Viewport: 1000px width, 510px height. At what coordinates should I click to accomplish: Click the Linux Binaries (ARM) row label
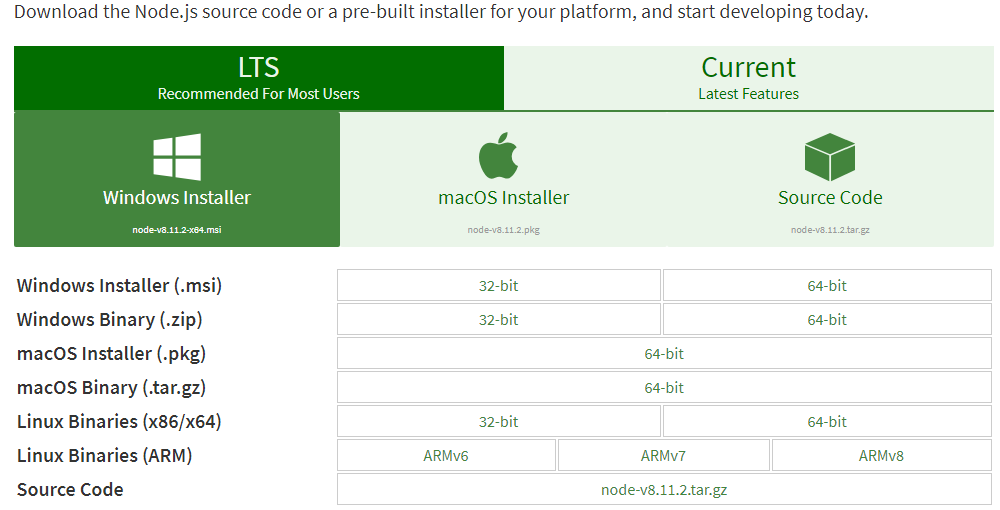(105, 455)
